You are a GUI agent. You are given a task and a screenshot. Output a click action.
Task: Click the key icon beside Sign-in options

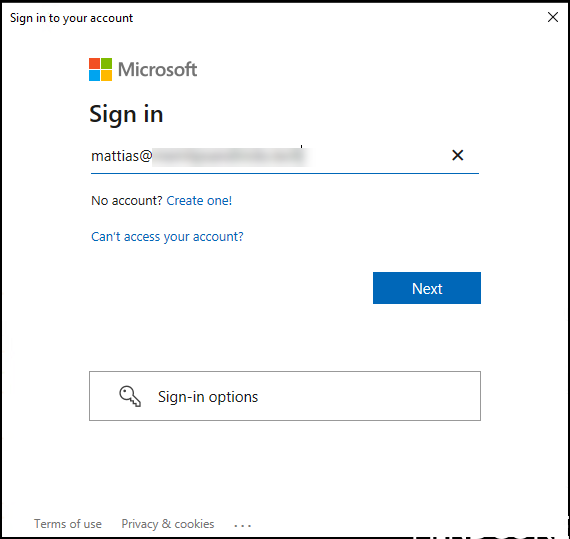pos(130,396)
